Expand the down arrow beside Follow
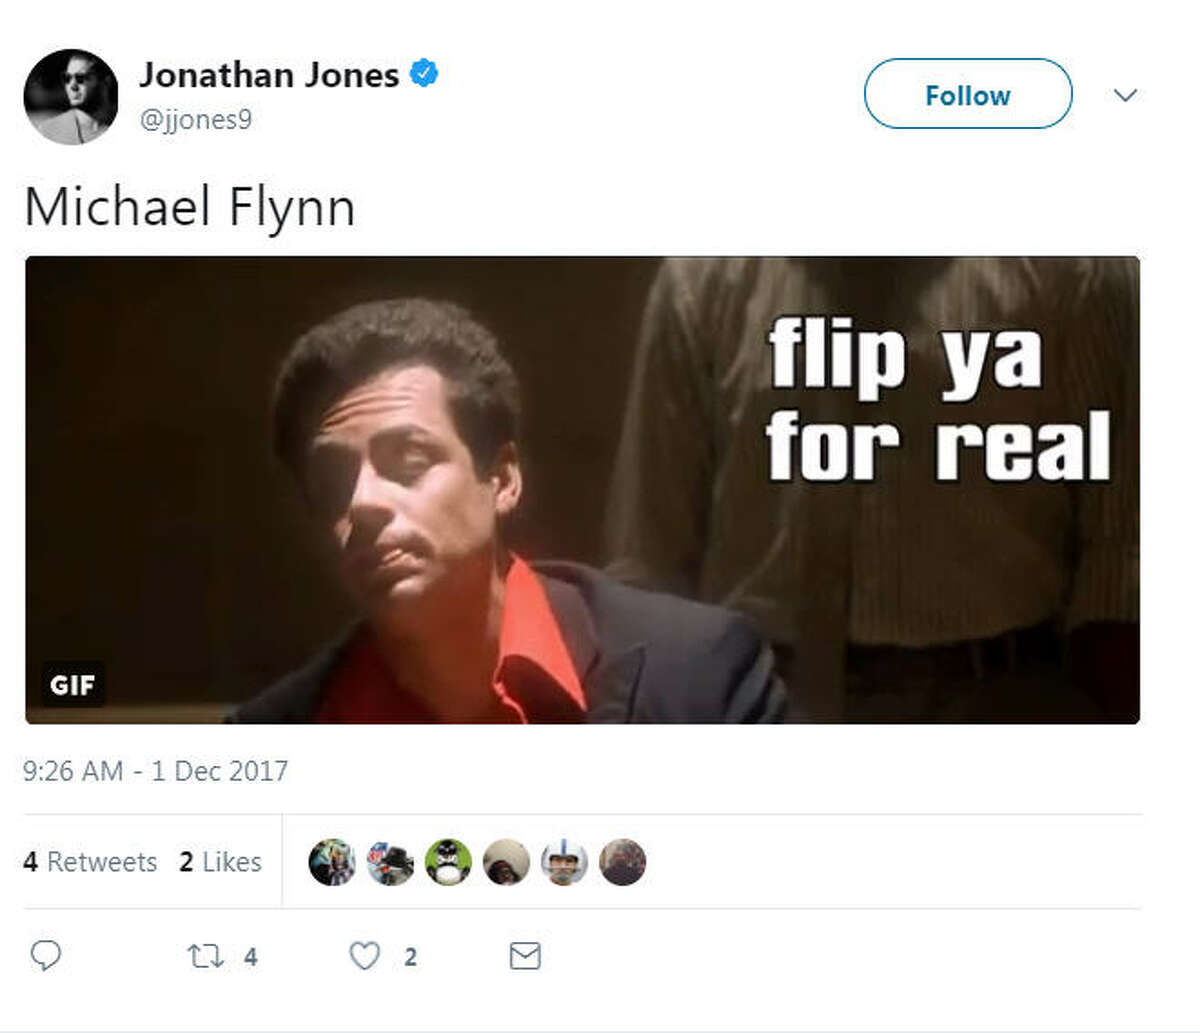 pos(1126,96)
